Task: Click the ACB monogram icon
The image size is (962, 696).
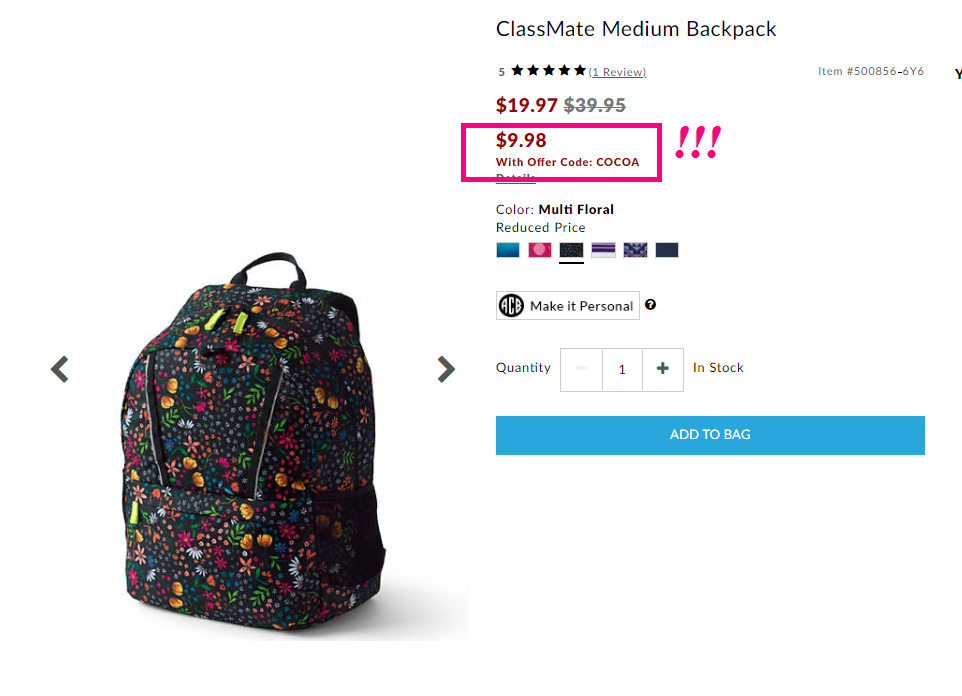Action: tap(511, 305)
